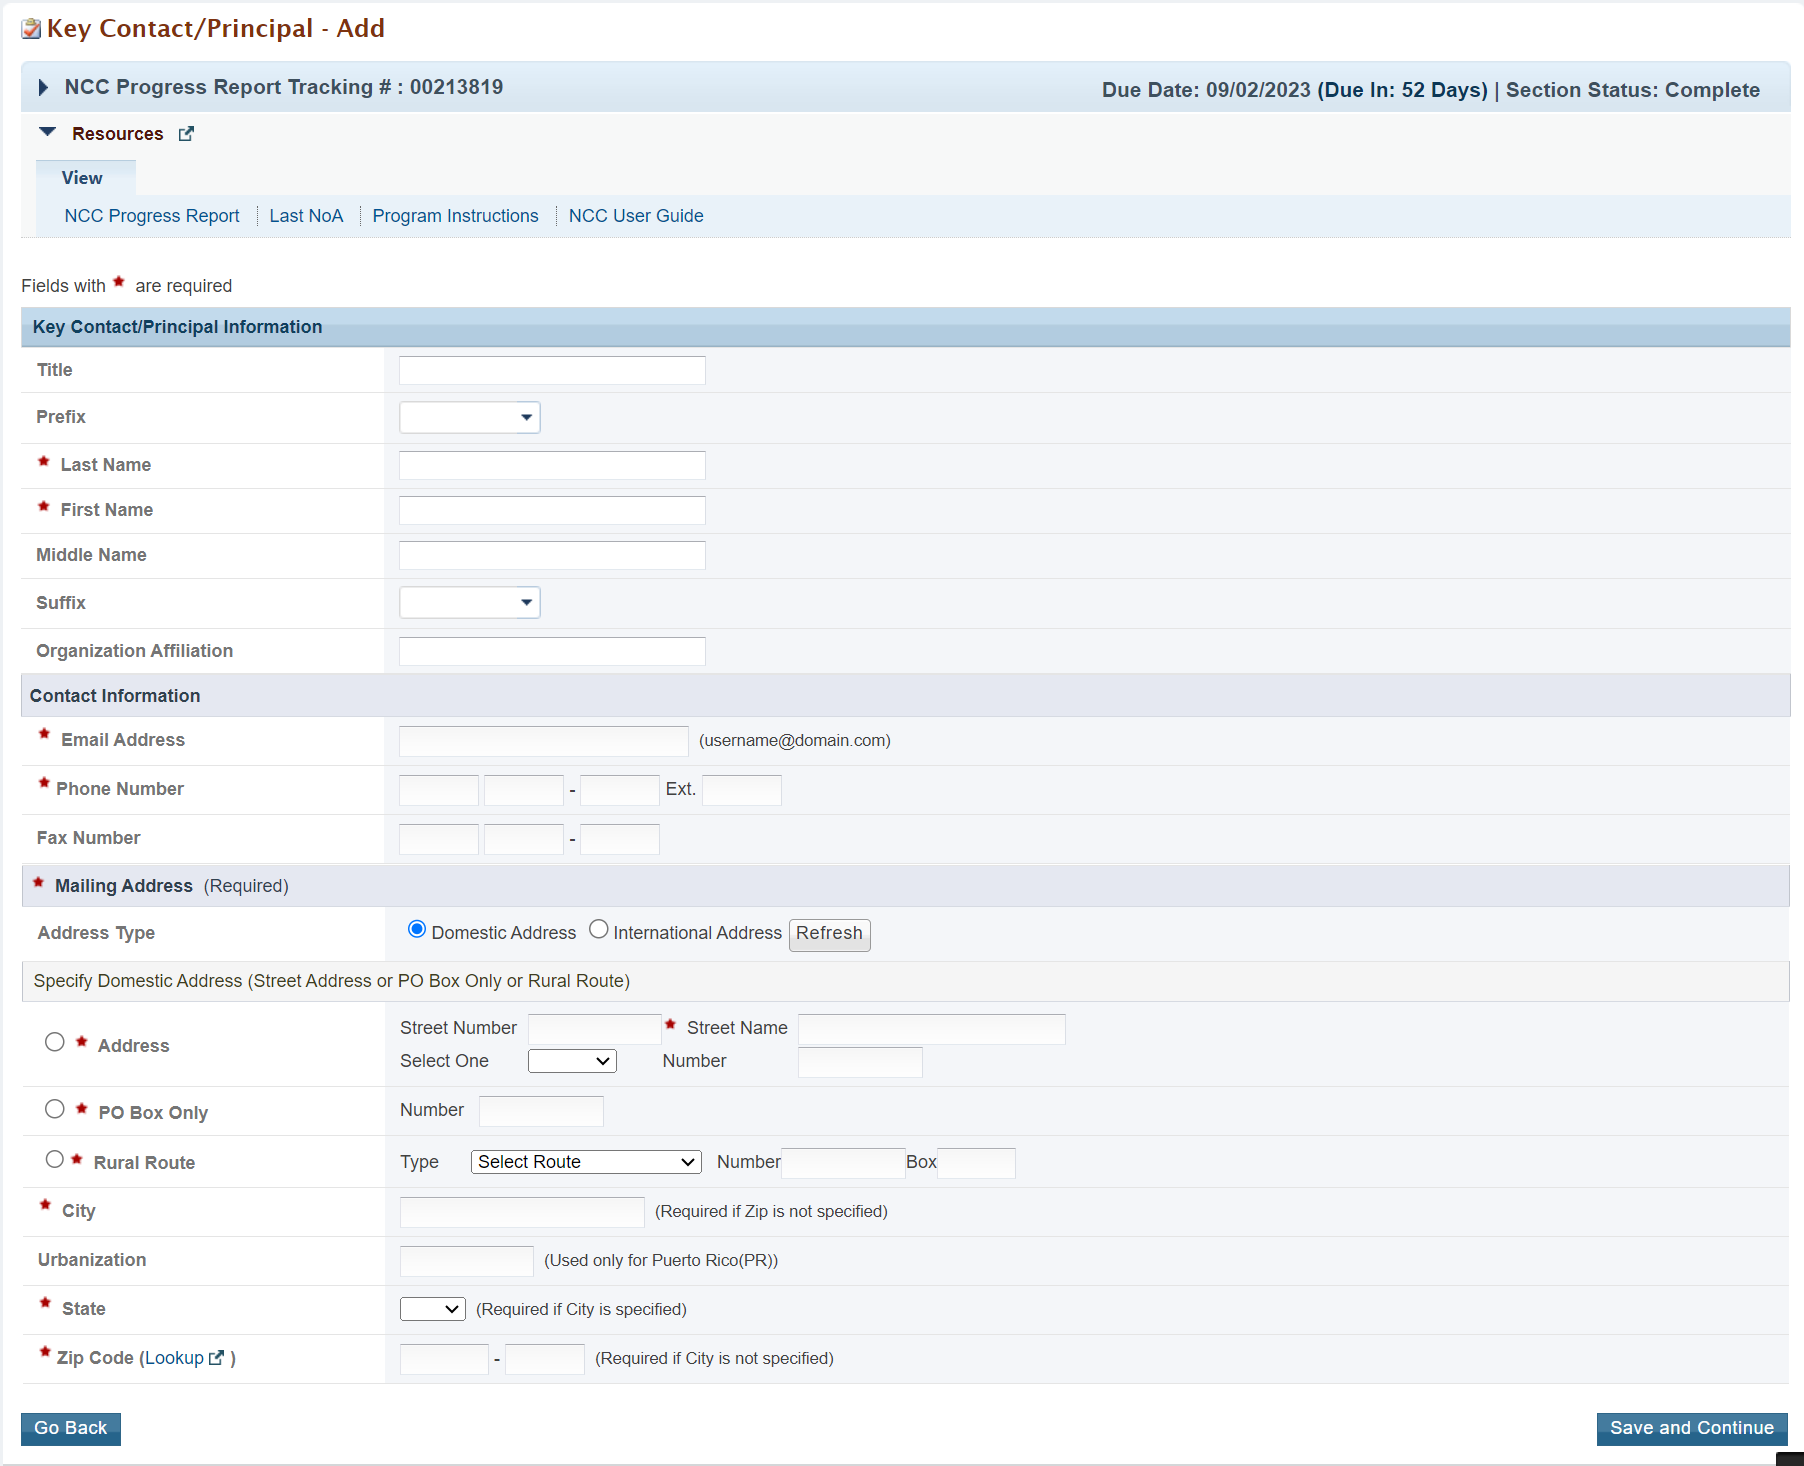This screenshot has height=1466, width=1804.
Task: Open NCC Progress Report link
Action: (x=152, y=216)
